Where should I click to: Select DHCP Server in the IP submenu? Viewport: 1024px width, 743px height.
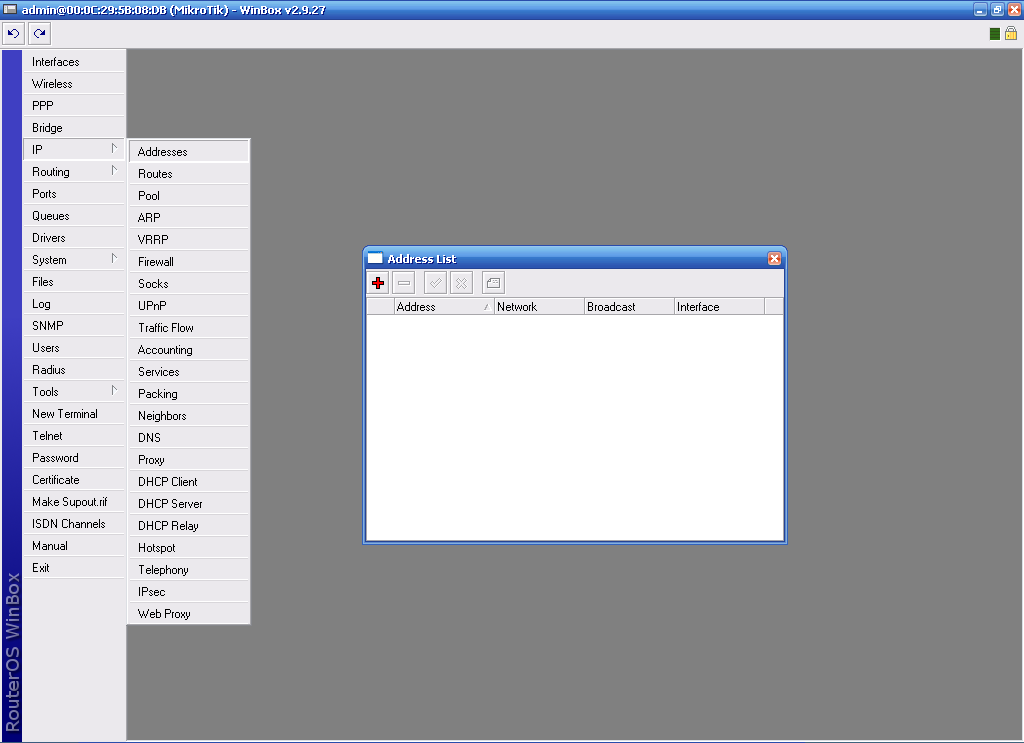189,504
